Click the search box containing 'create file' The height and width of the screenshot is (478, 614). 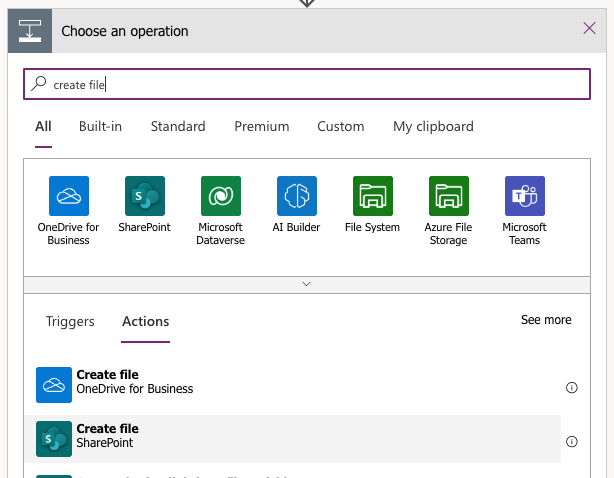click(307, 85)
